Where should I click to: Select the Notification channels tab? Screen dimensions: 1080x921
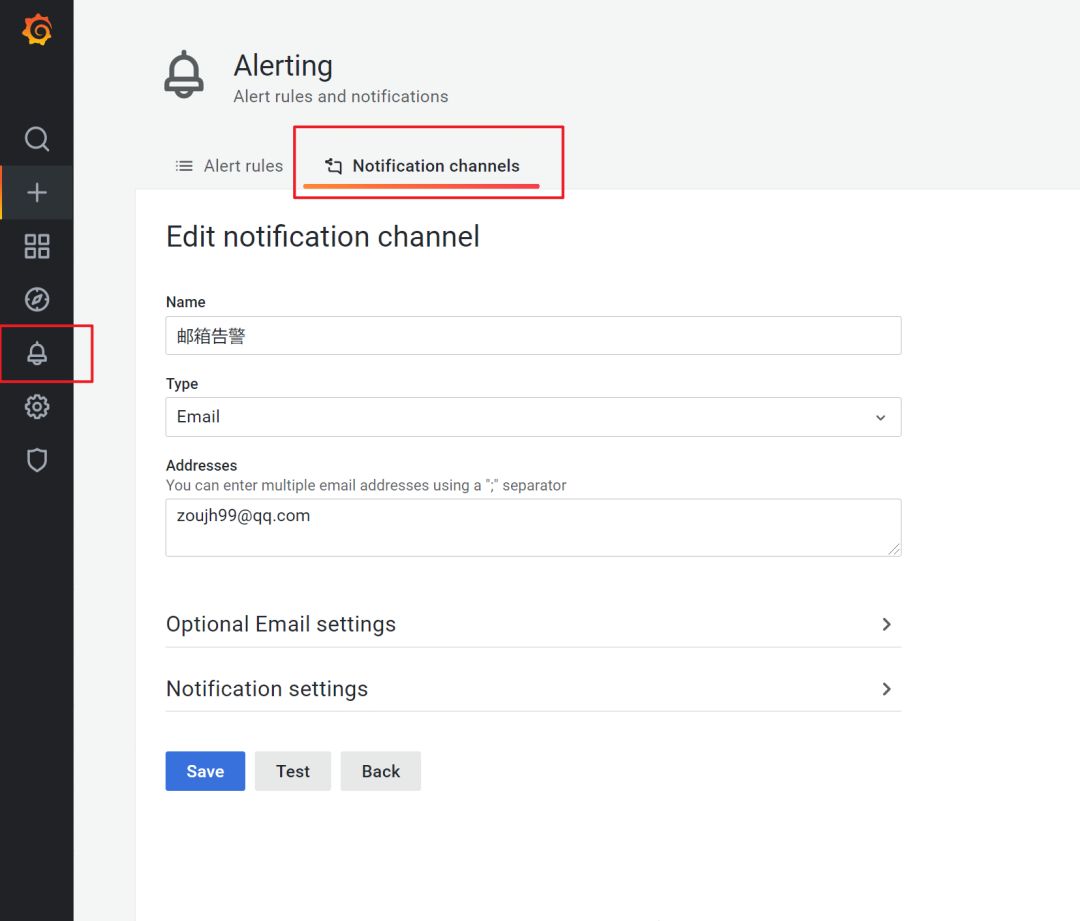422,166
